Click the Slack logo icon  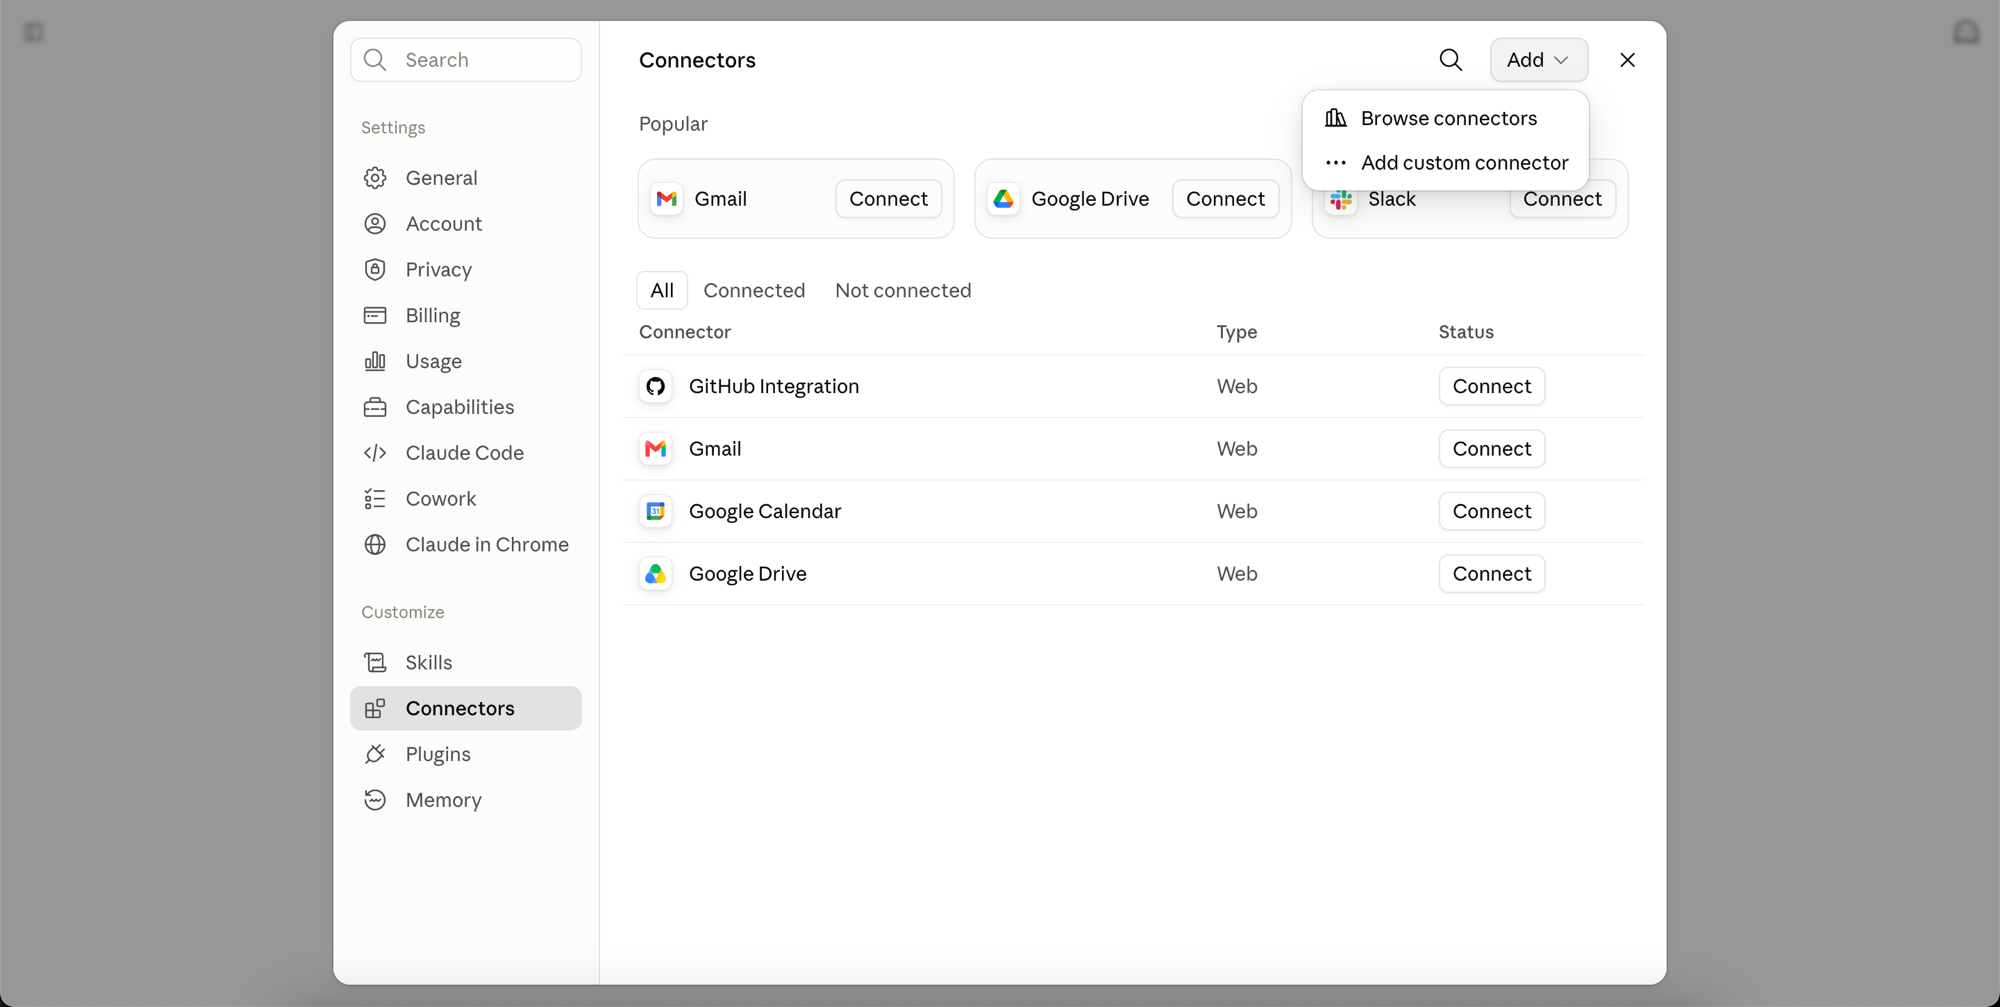coord(1341,202)
